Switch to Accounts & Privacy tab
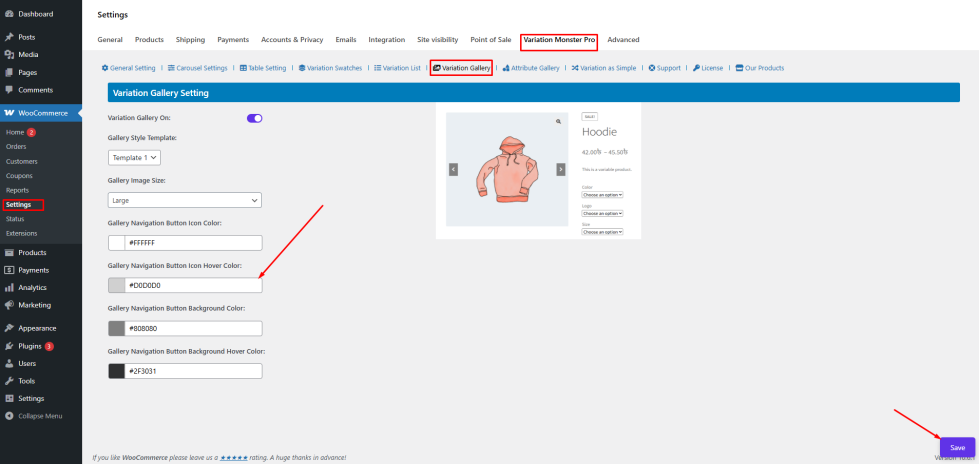The width and height of the screenshot is (979, 464). coord(292,39)
